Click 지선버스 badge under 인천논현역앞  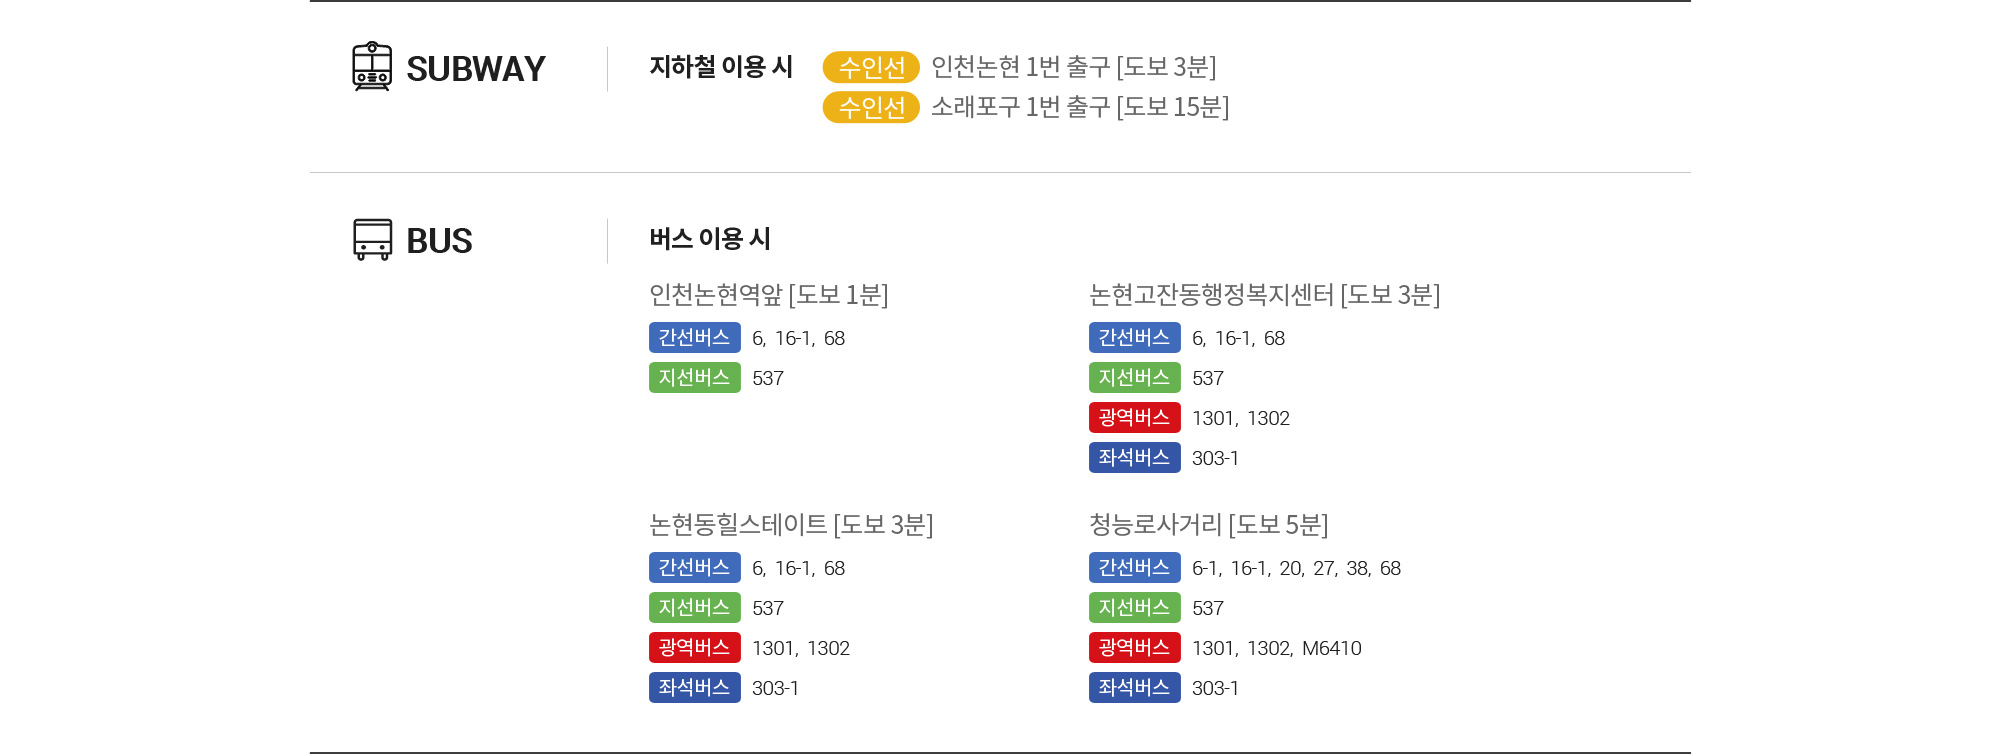click(x=695, y=377)
